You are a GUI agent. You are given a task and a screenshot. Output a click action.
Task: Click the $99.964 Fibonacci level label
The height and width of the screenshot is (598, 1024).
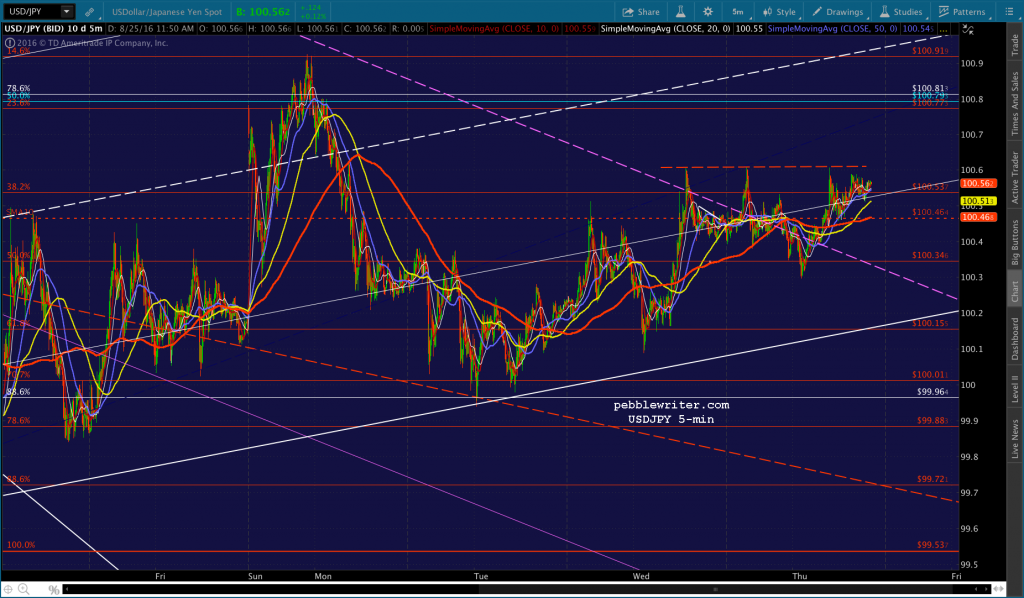933,392
